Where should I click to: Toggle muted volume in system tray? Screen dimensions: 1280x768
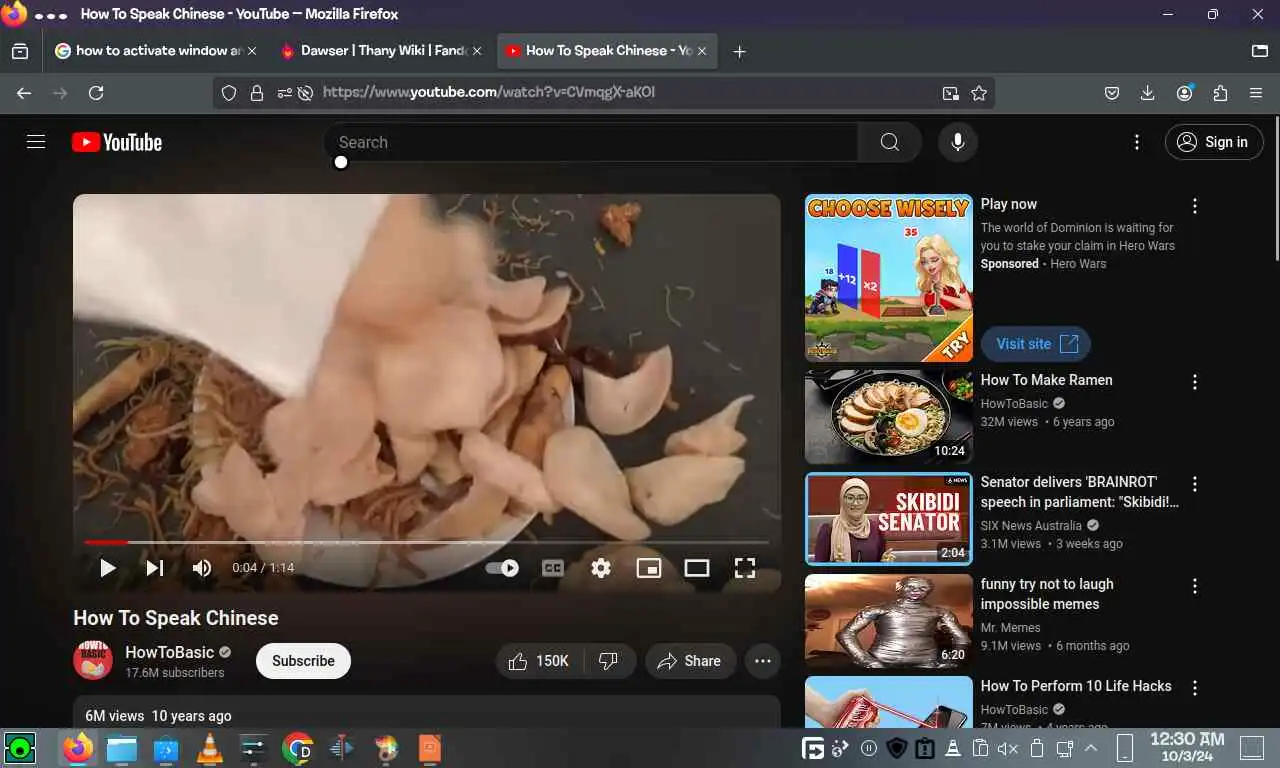1008,748
